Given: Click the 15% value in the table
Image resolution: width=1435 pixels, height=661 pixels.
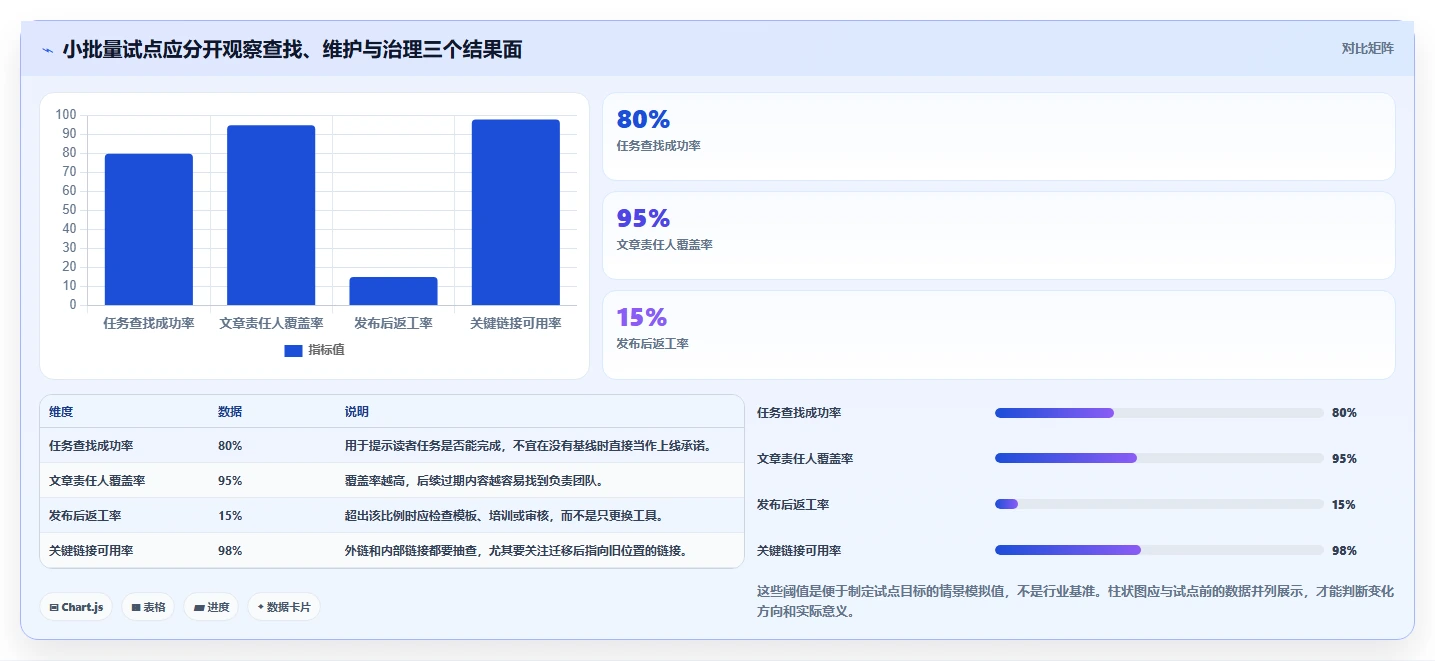Looking at the screenshot, I should [x=230, y=516].
